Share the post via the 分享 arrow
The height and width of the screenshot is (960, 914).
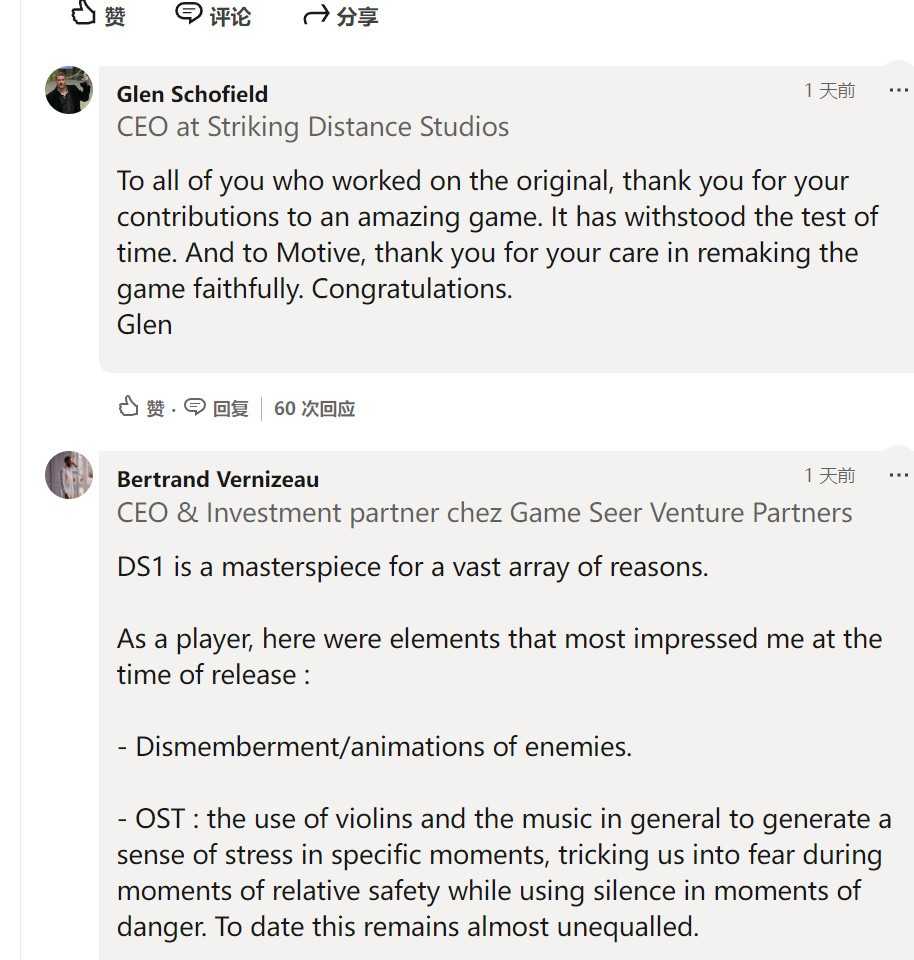pos(340,16)
